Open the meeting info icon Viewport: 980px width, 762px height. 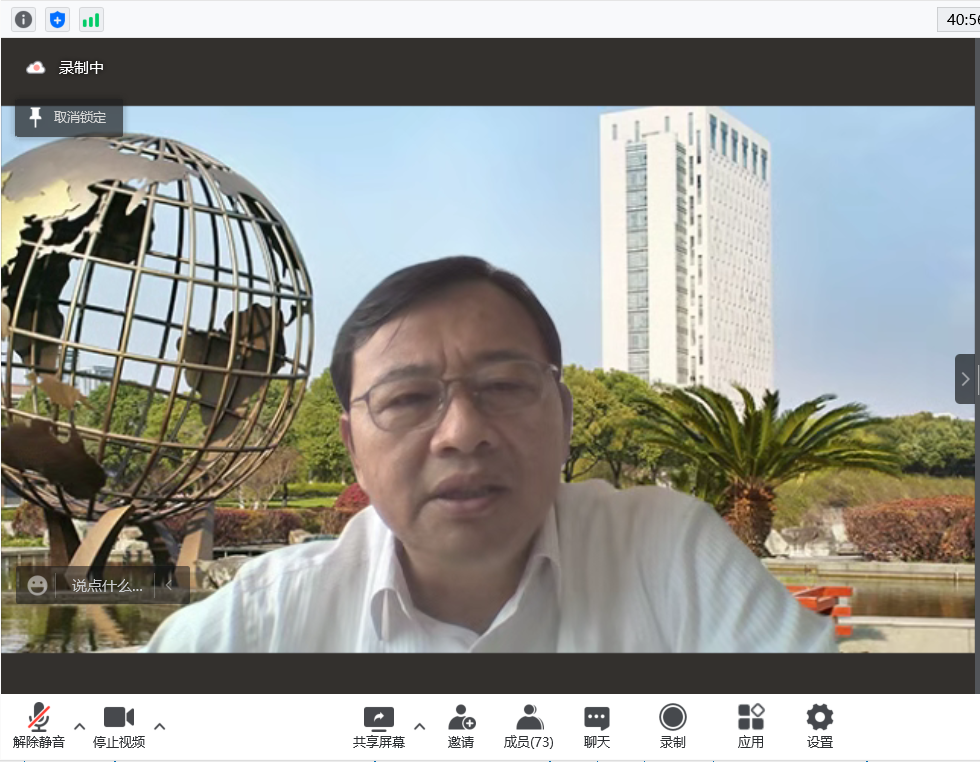[x=23, y=19]
